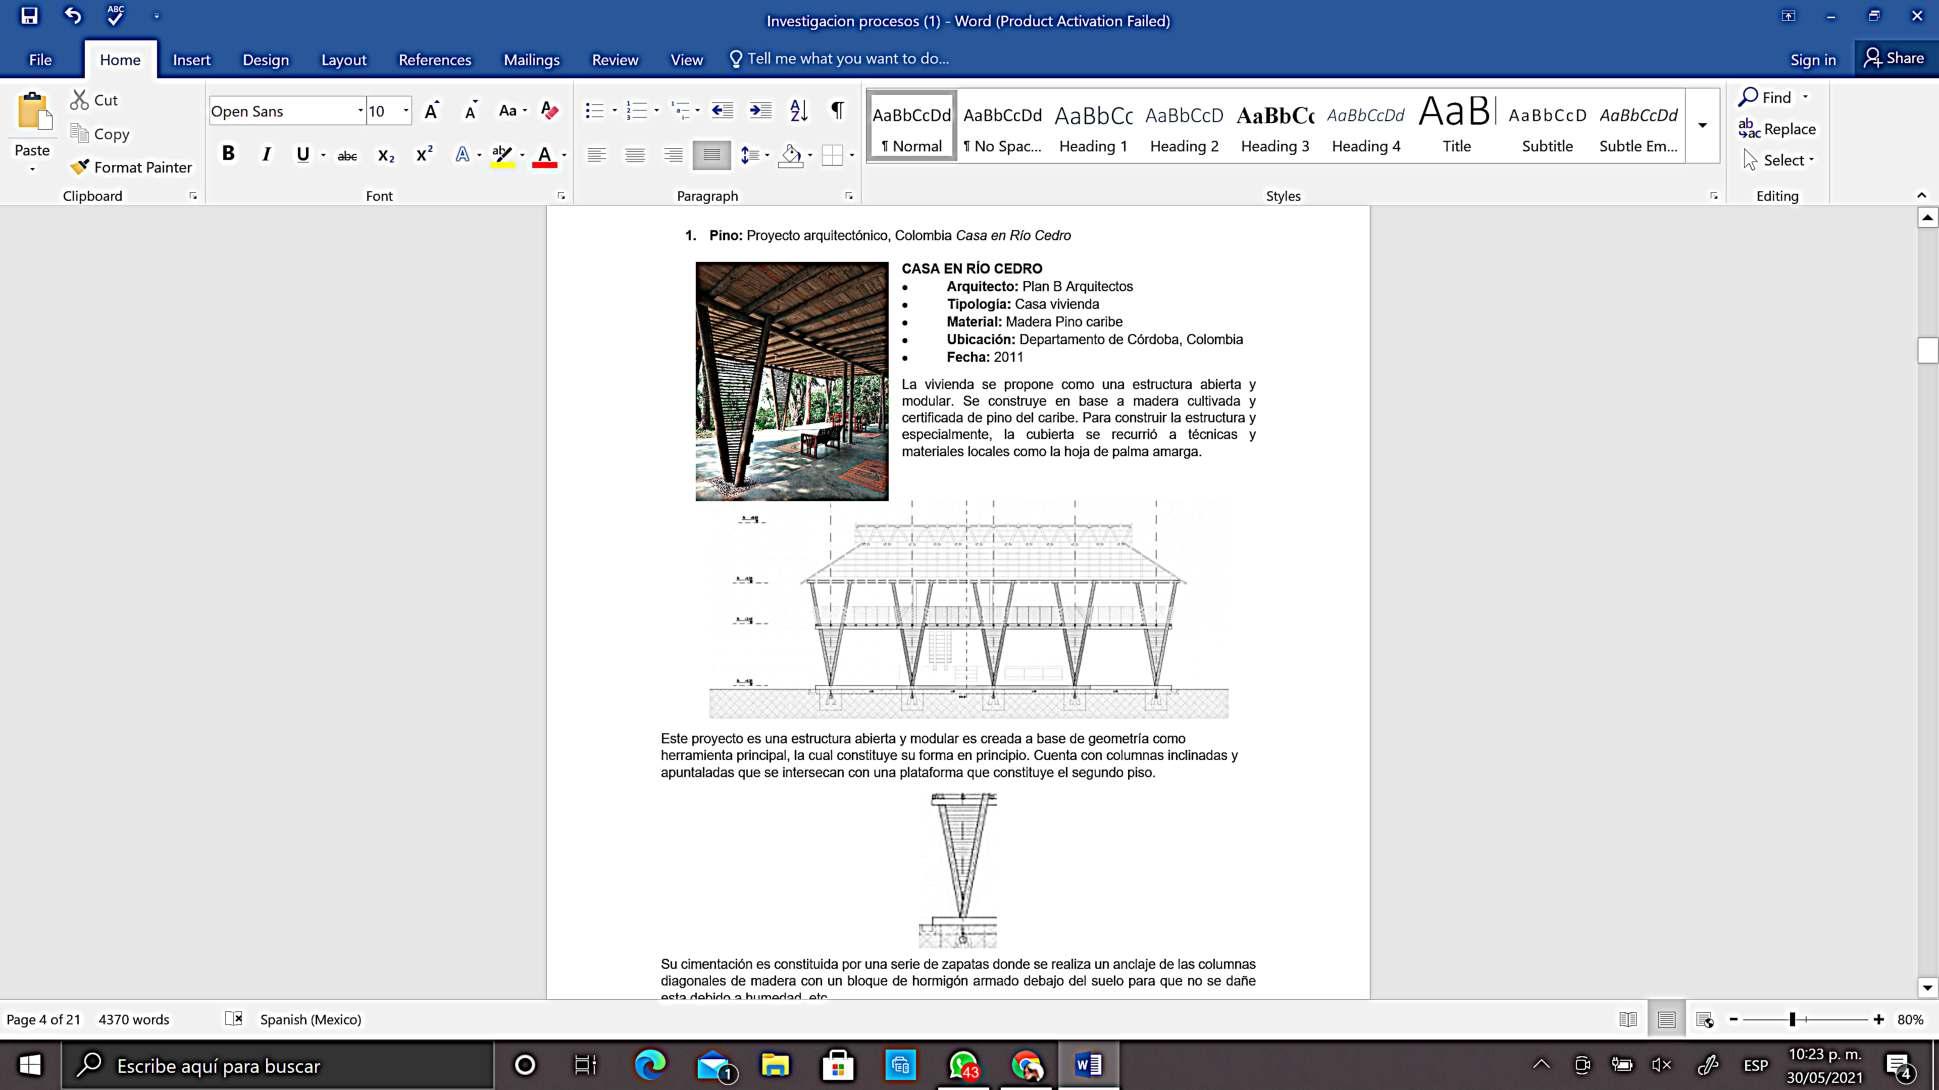Click the Superscript icon
The image size is (1939, 1090).
(x=424, y=155)
